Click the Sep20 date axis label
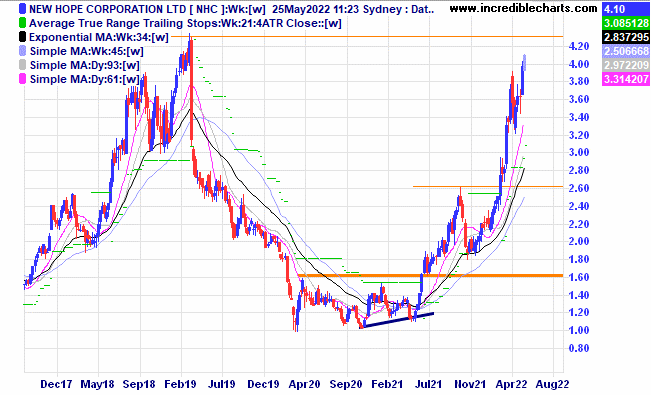This screenshot has width=651, height=395. [x=346, y=384]
